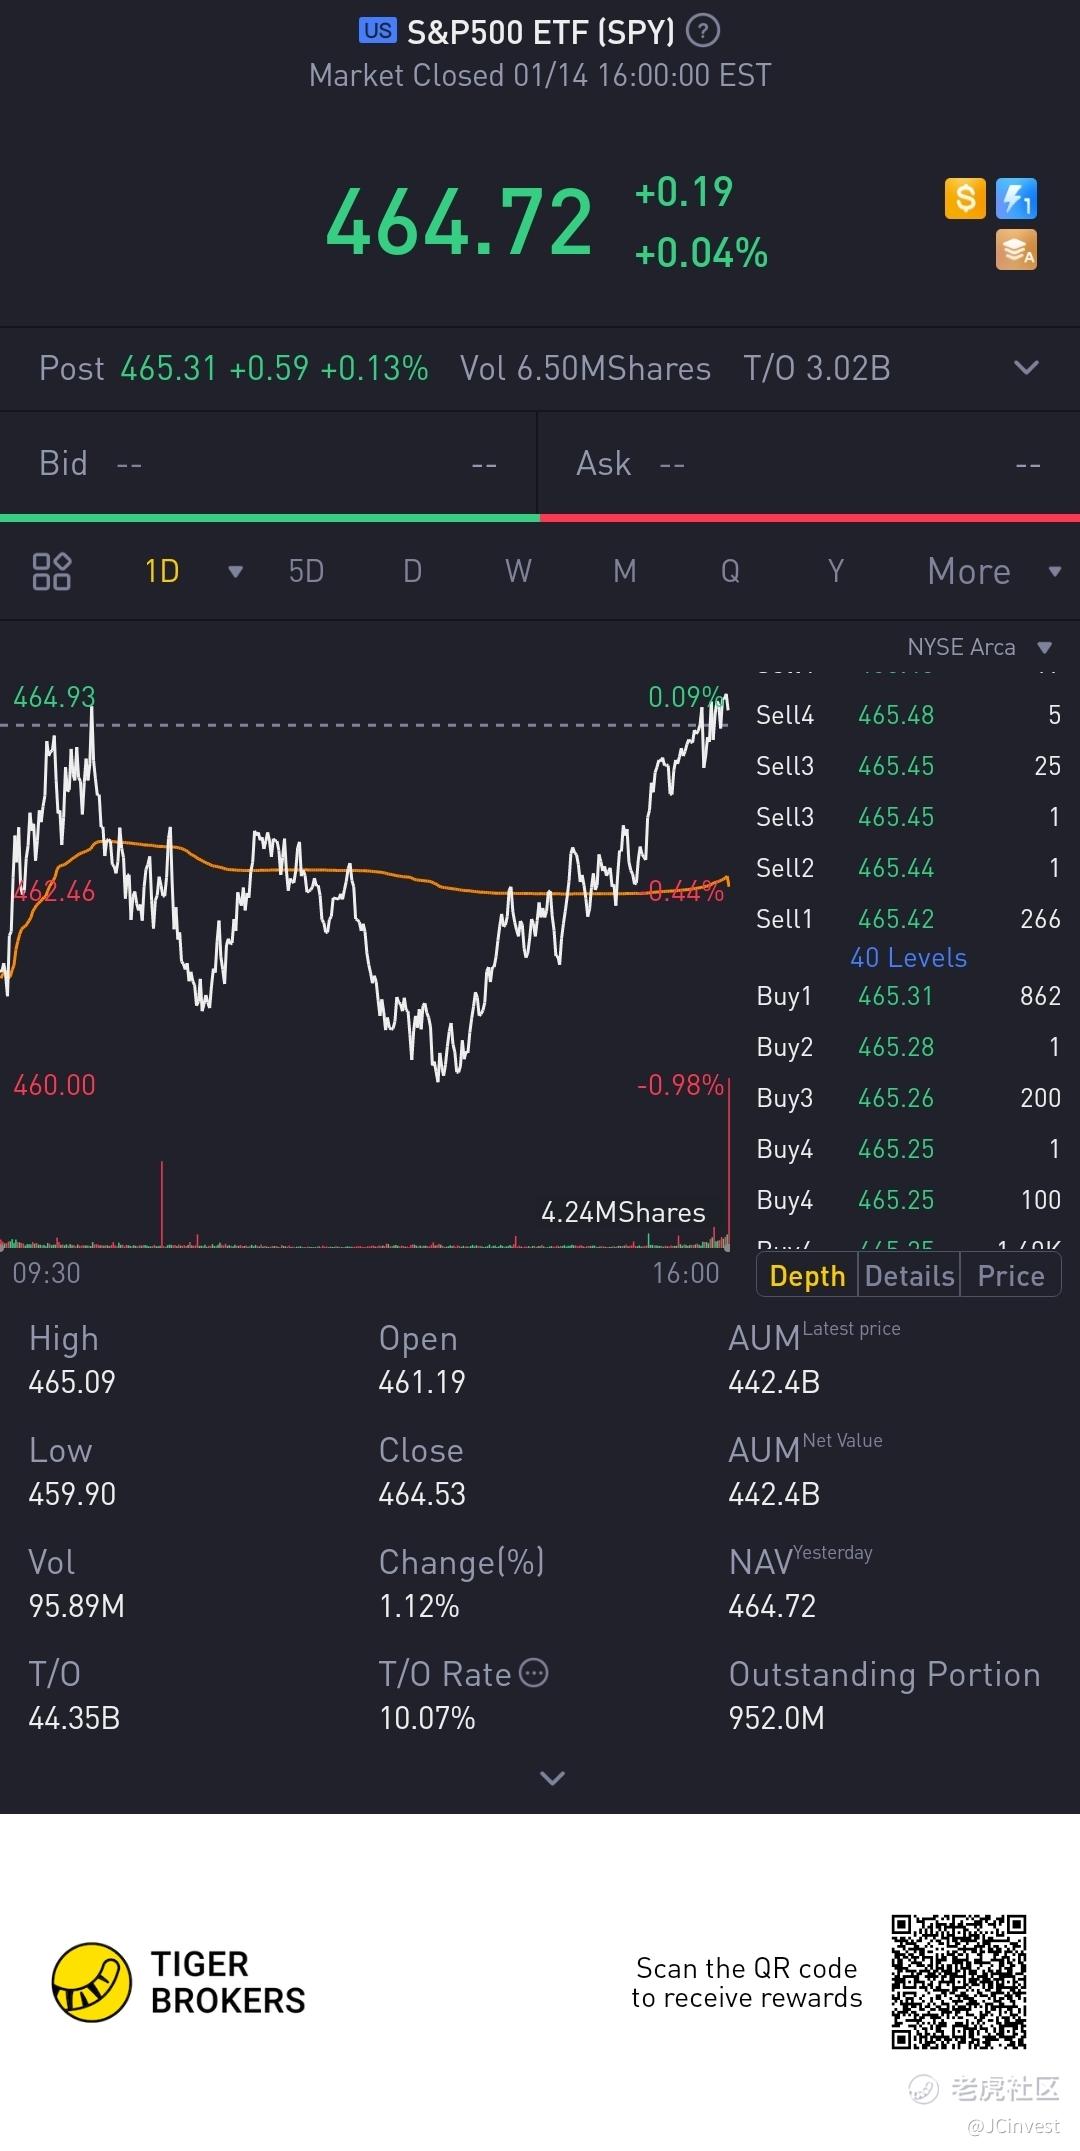Open the orange dollar sign badge
The width and height of the screenshot is (1080, 2151).
pos(965,198)
